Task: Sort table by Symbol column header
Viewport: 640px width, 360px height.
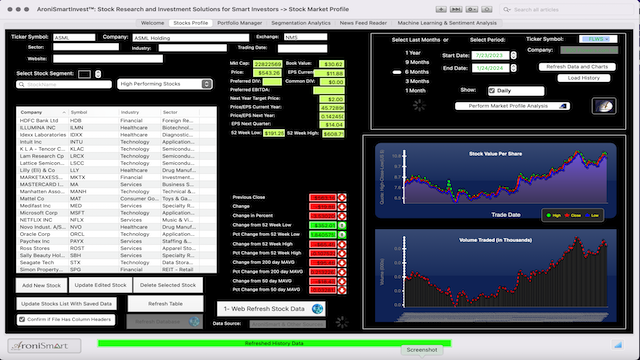Action: [x=93, y=112]
